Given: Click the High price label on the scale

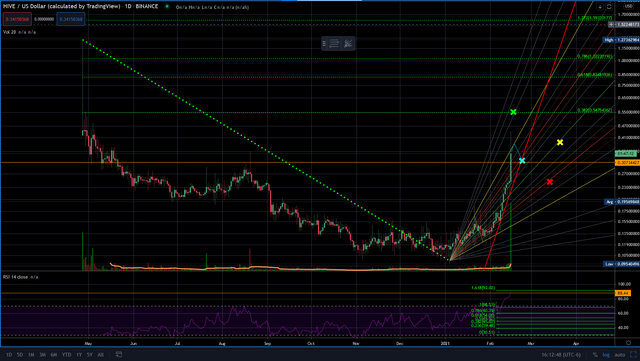Looking at the screenshot, I should (622, 40).
